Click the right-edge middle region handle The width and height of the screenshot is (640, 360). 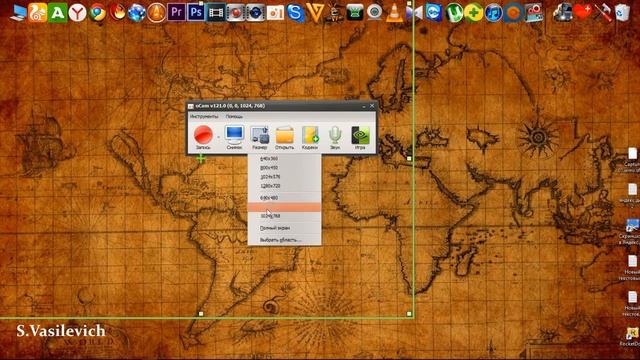coord(409,158)
